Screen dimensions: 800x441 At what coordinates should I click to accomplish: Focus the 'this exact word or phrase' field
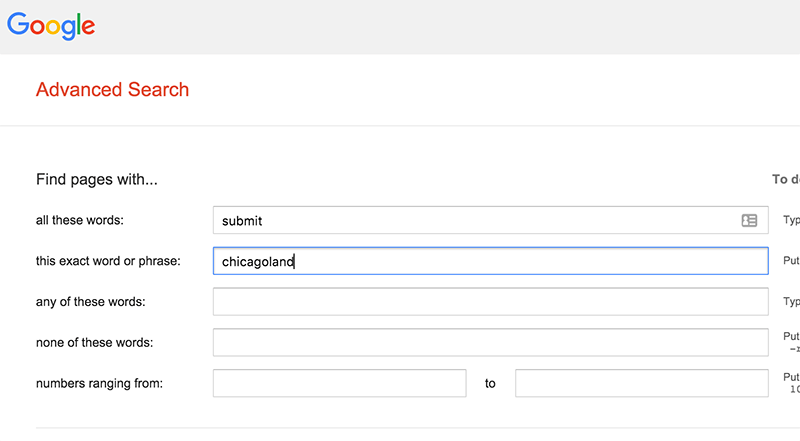[490, 261]
